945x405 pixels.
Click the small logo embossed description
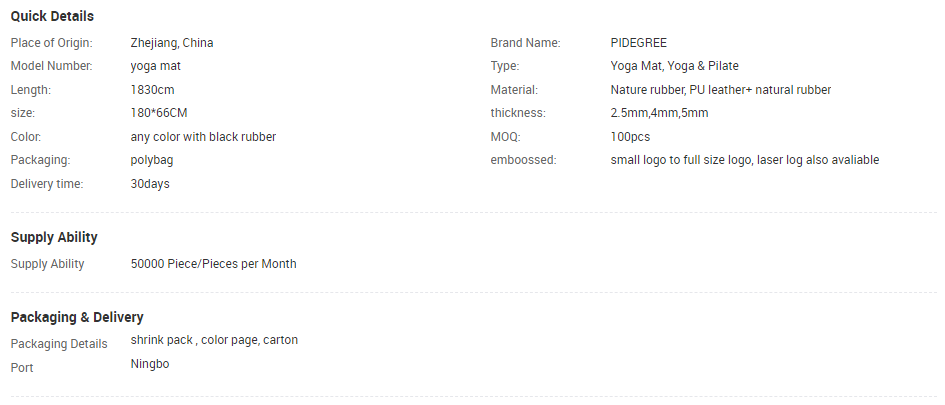coord(744,160)
